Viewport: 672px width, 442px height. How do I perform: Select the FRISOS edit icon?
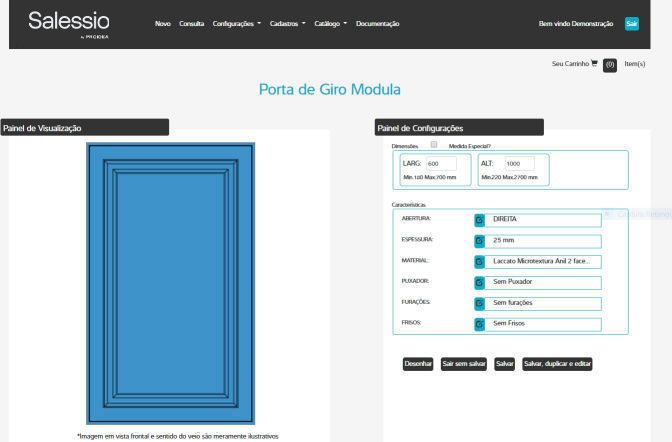click(x=479, y=324)
